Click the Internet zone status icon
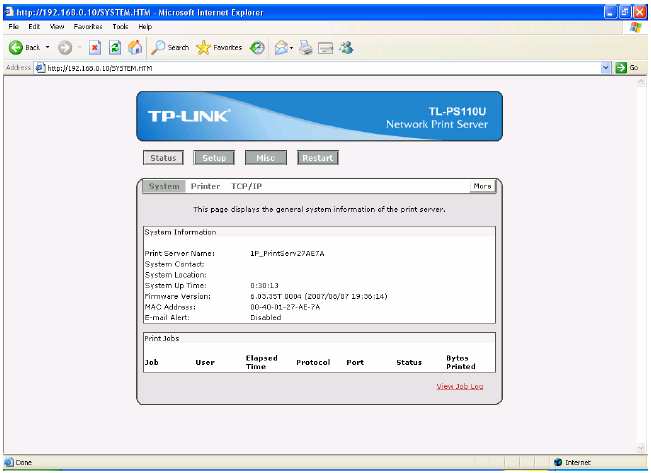 point(558,462)
